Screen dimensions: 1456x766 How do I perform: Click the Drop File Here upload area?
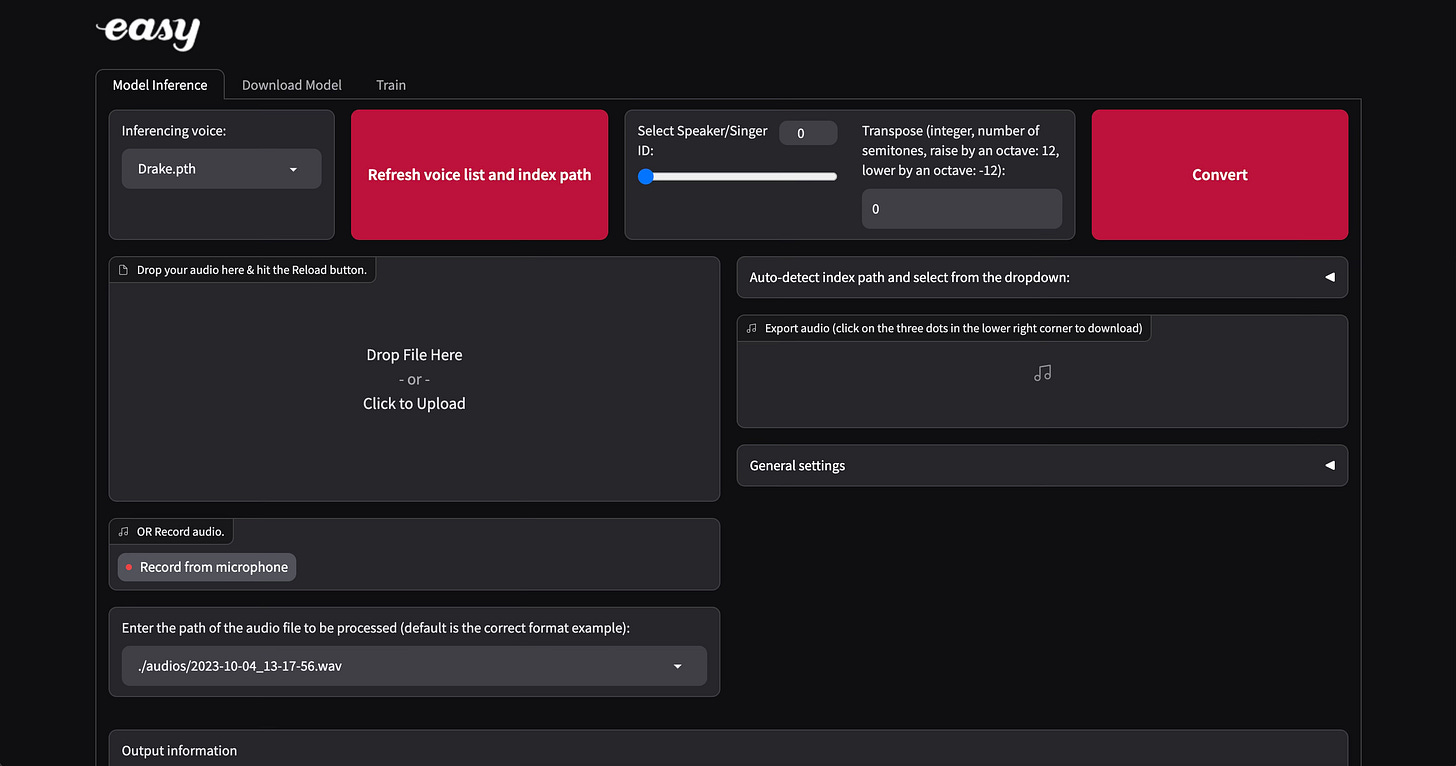pos(414,379)
